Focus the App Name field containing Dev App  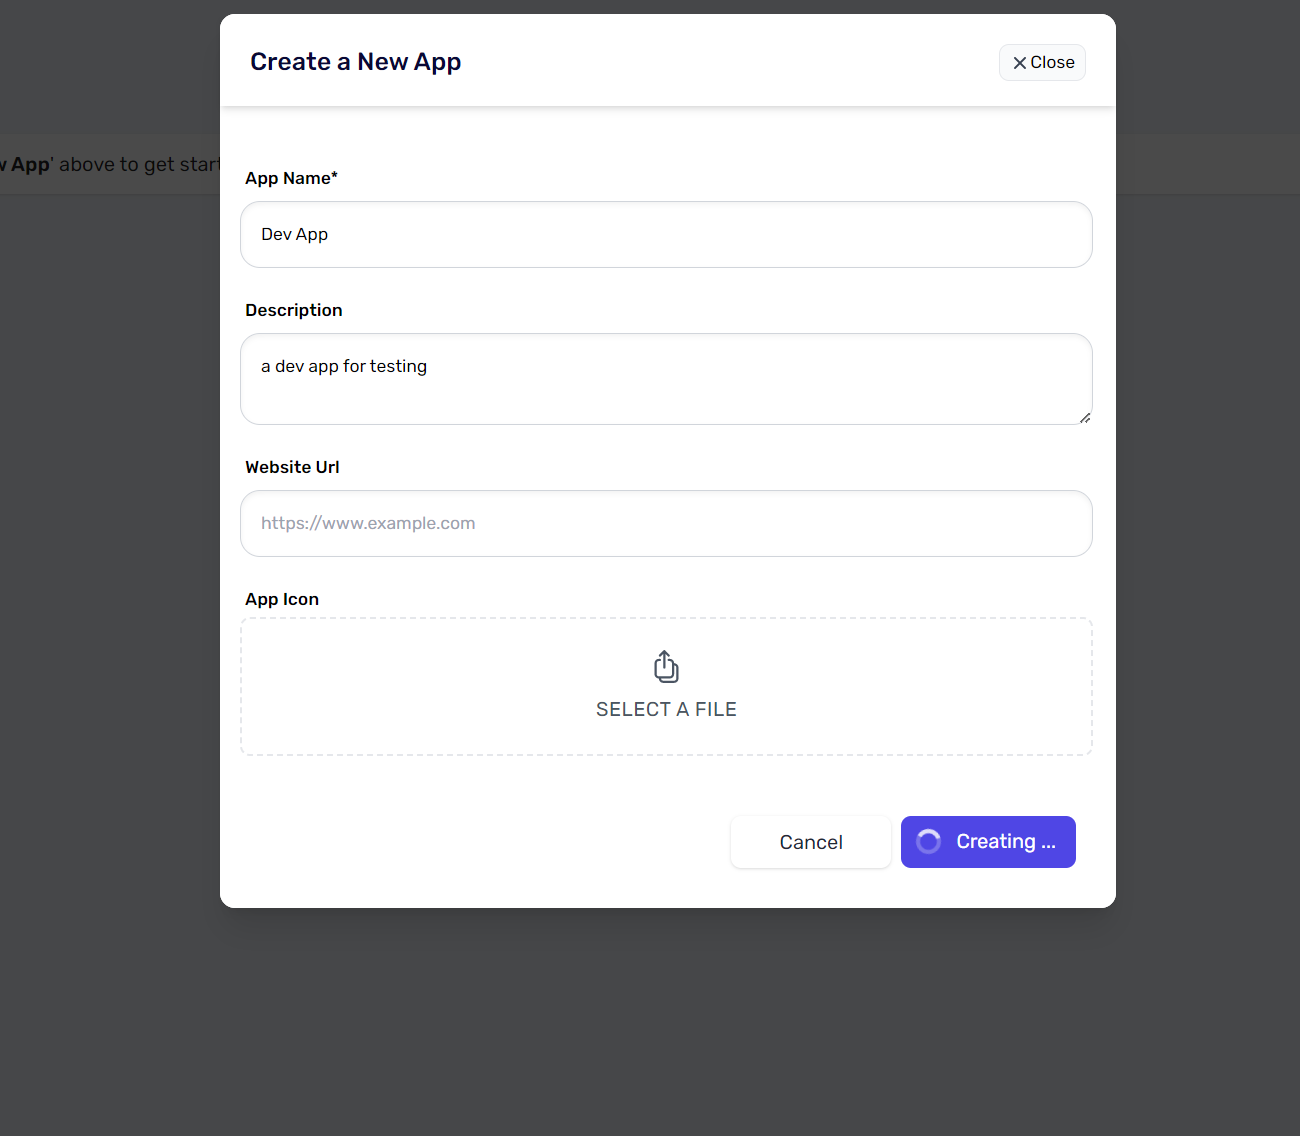(x=666, y=235)
